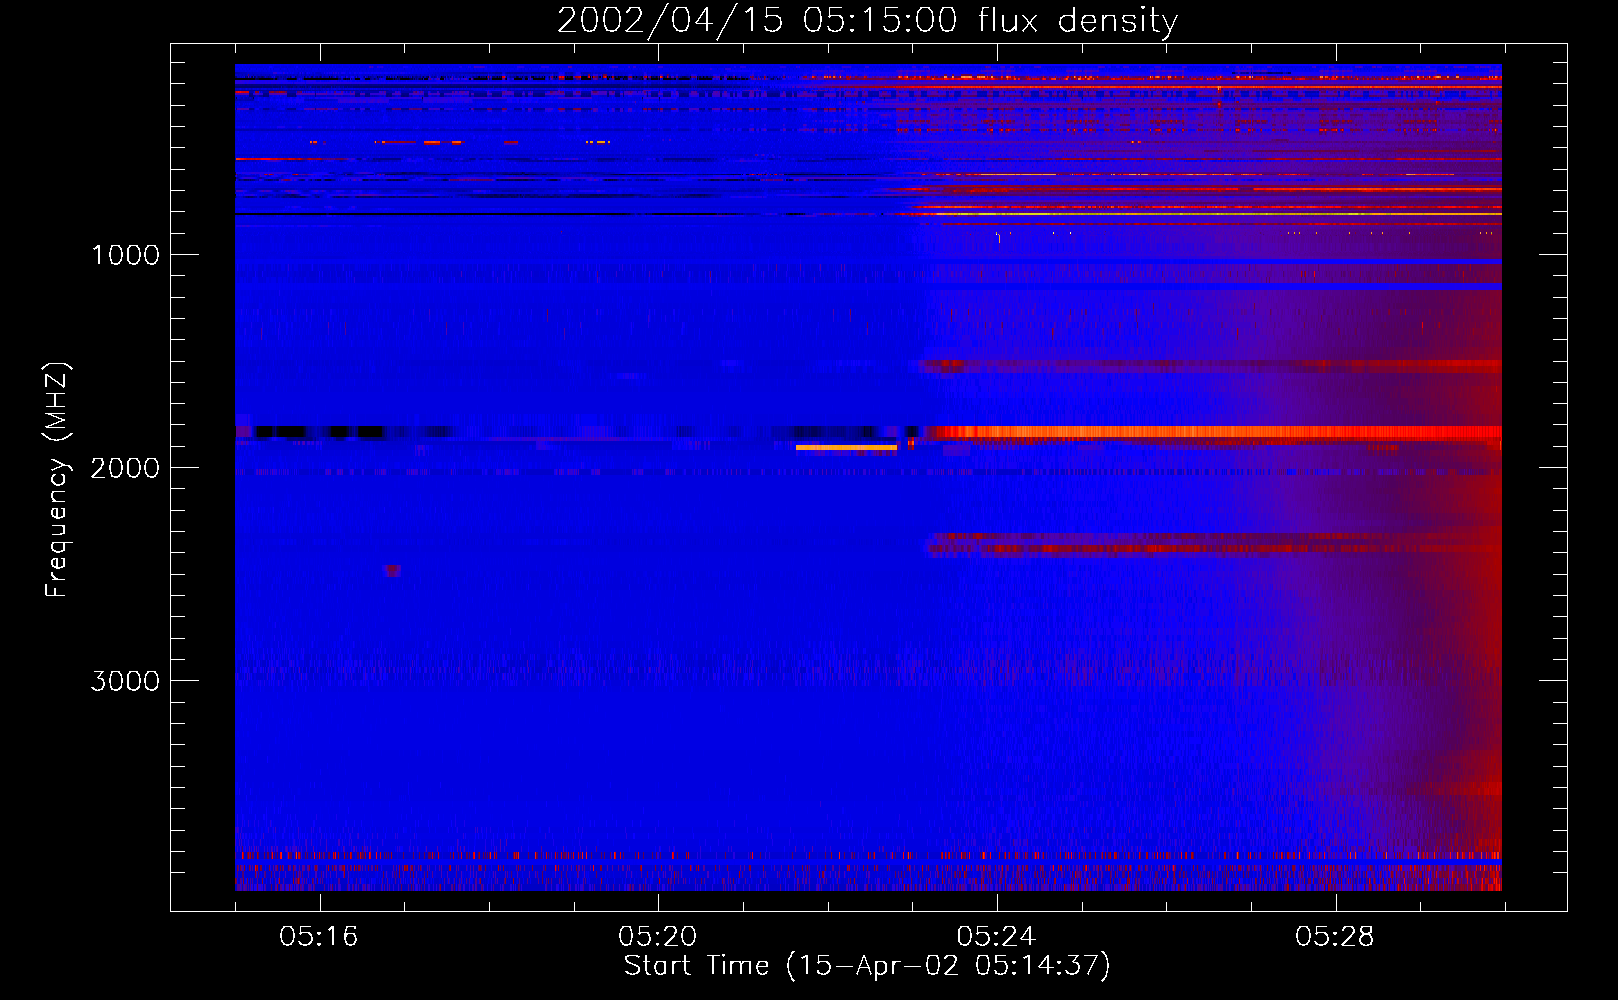Image resolution: width=1618 pixels, height=1000 pixels.
Task: Click the 05:16 time tick label
Action: click(x=319, y=936)
